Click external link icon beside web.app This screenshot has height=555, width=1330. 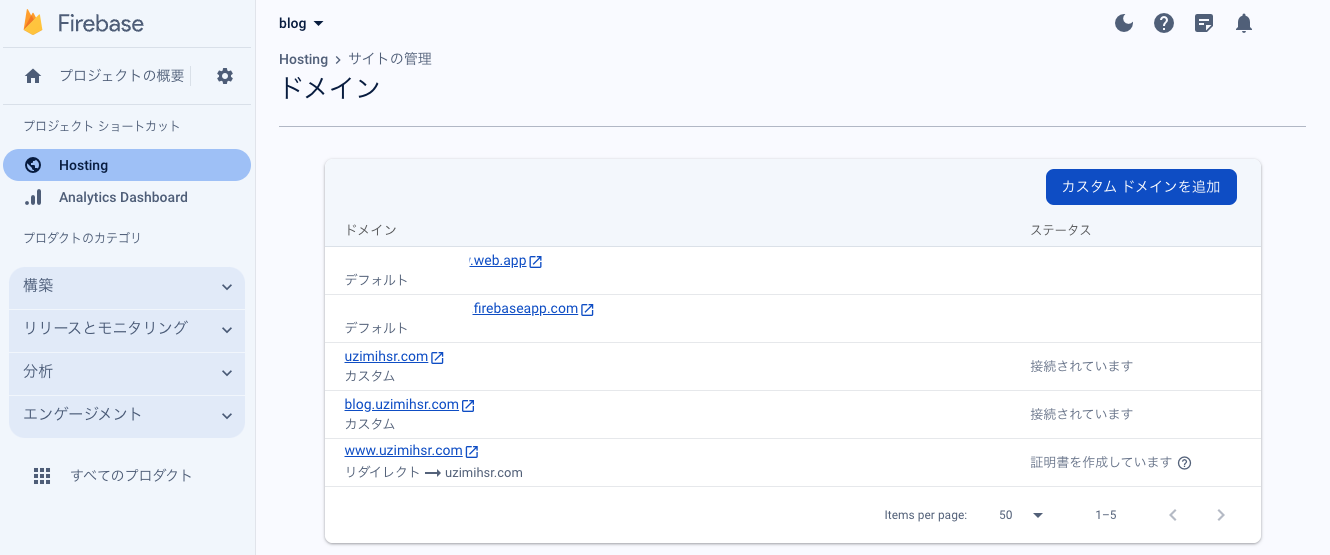coord(536,262)
